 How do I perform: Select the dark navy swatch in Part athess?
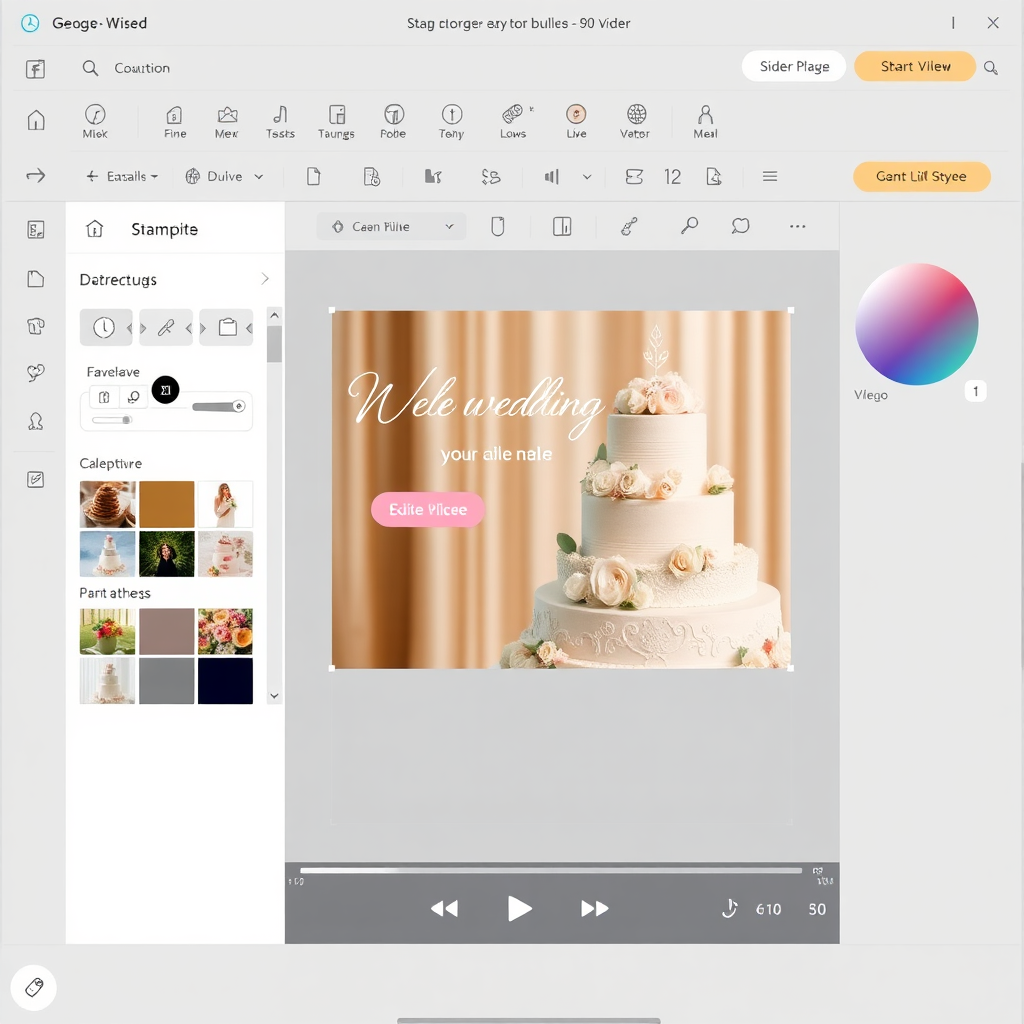pos(225,680)
